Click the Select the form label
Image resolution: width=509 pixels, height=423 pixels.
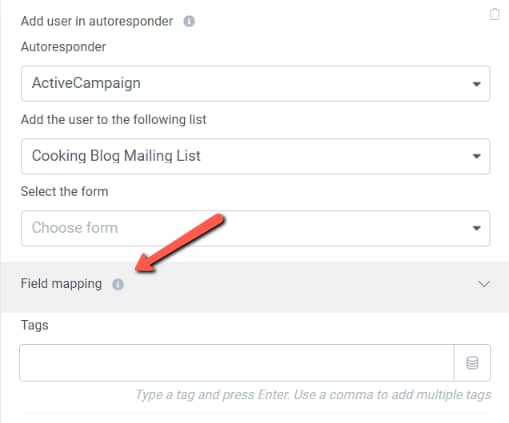[64, 191]
